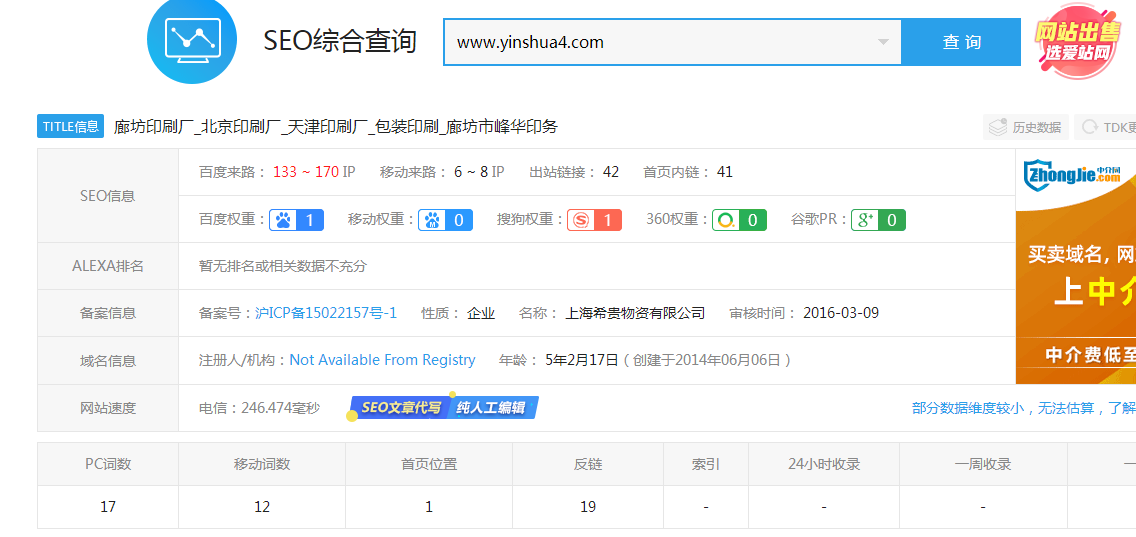Click the 移动词数 value 12

(x=262, y=507)
